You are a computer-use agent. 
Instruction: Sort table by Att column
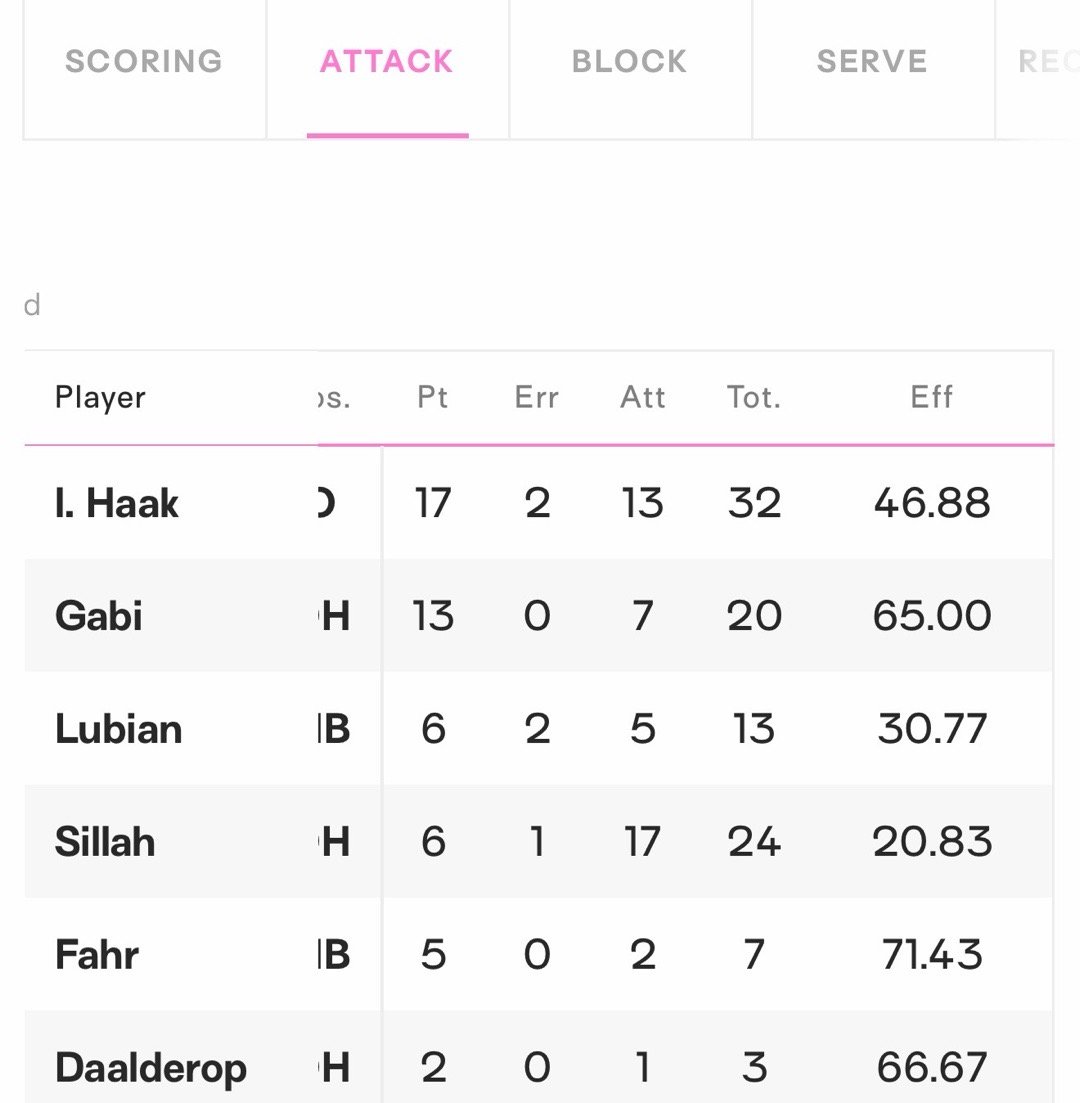point(643,398)
